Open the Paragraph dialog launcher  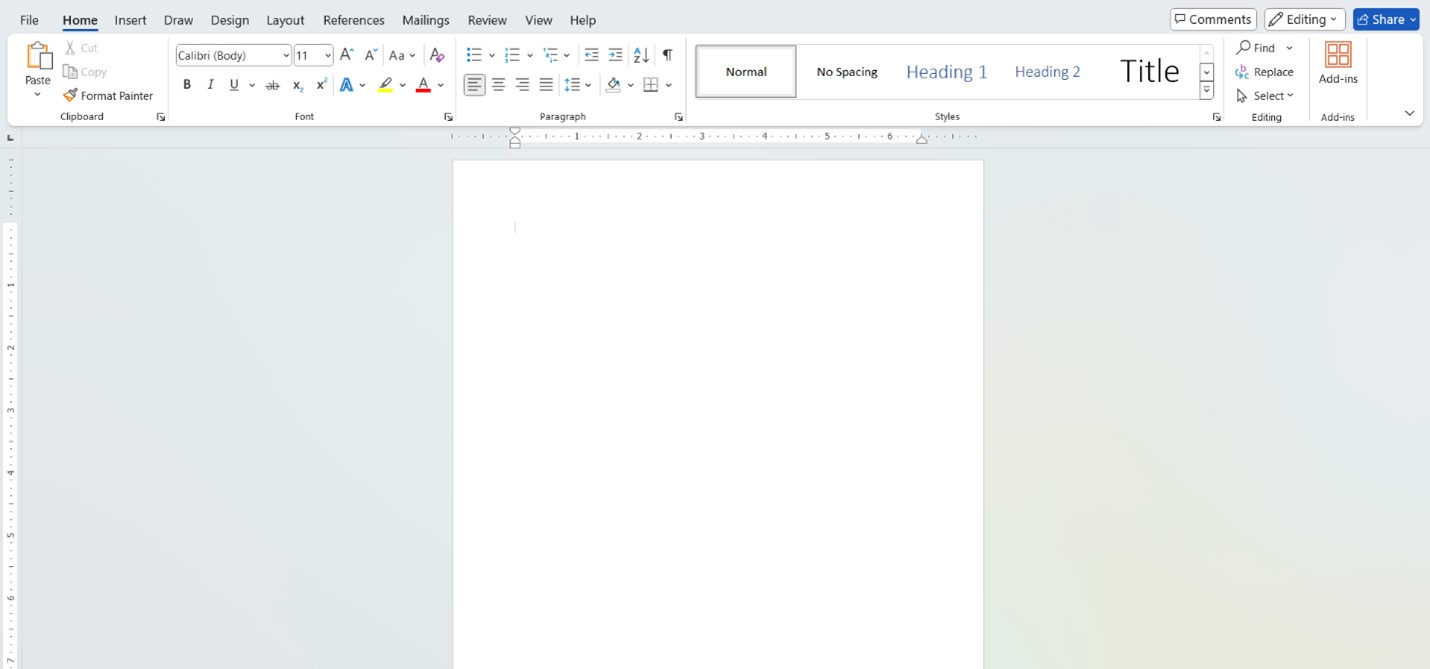click(679, 116)
